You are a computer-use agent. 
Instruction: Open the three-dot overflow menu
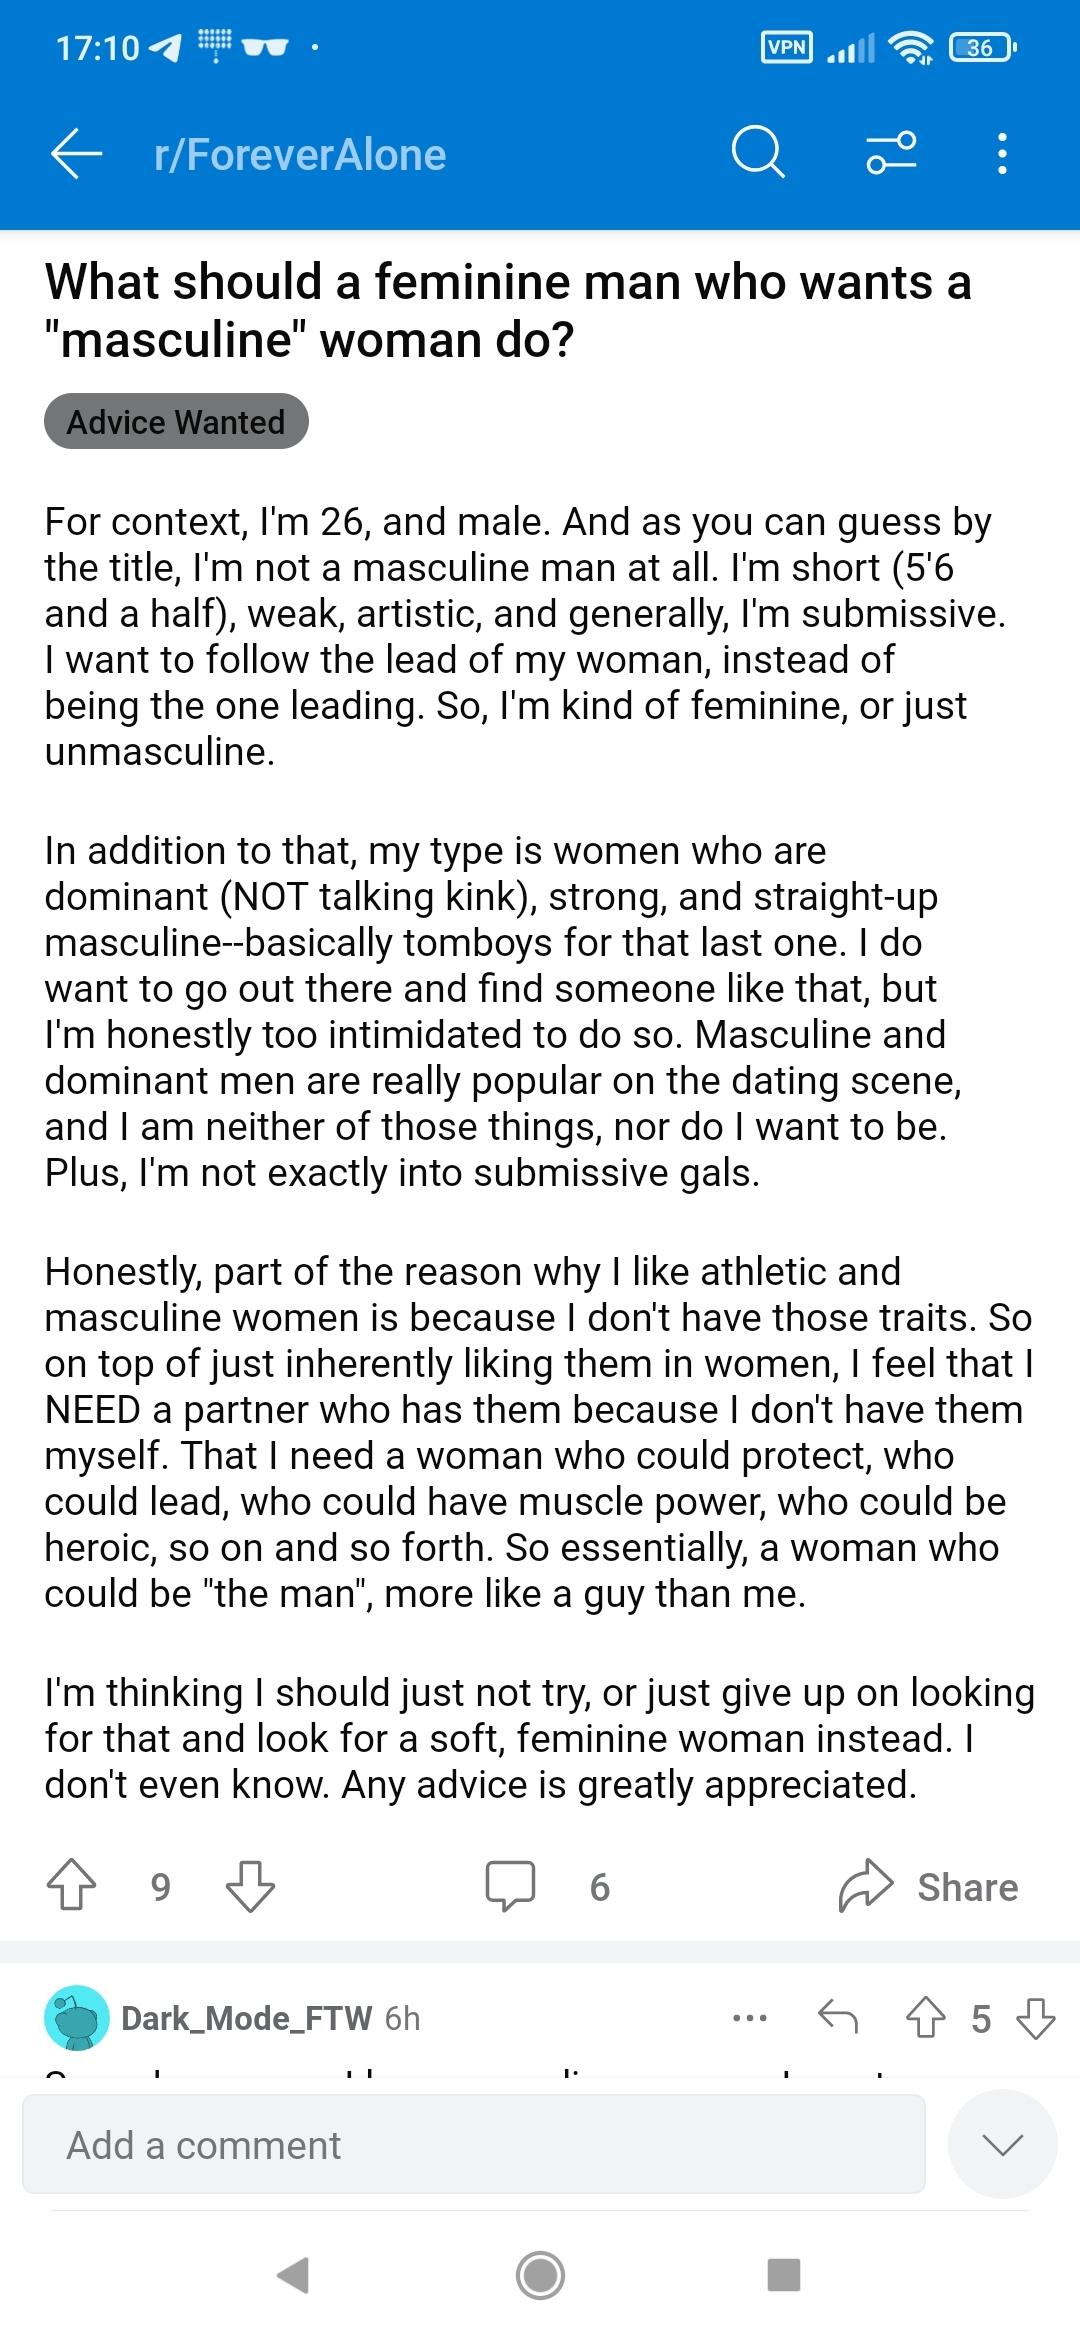pyautogui.click(x=1002, y=154)
